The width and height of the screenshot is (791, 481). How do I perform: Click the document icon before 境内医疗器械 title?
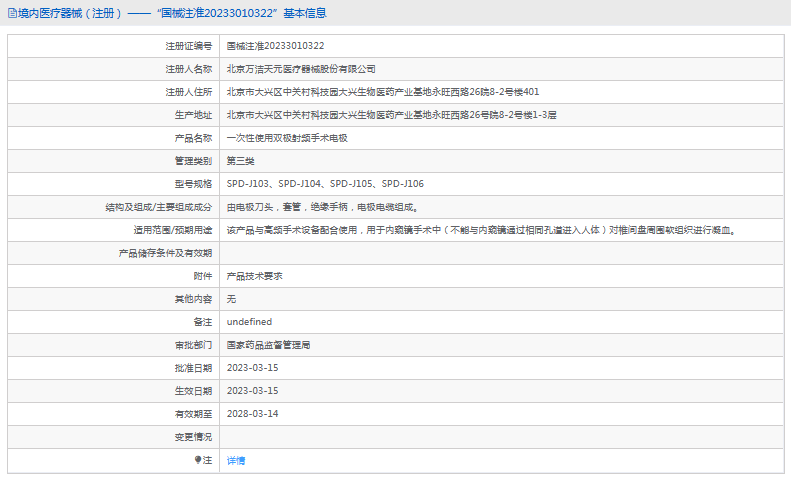[x=12, y=13]
